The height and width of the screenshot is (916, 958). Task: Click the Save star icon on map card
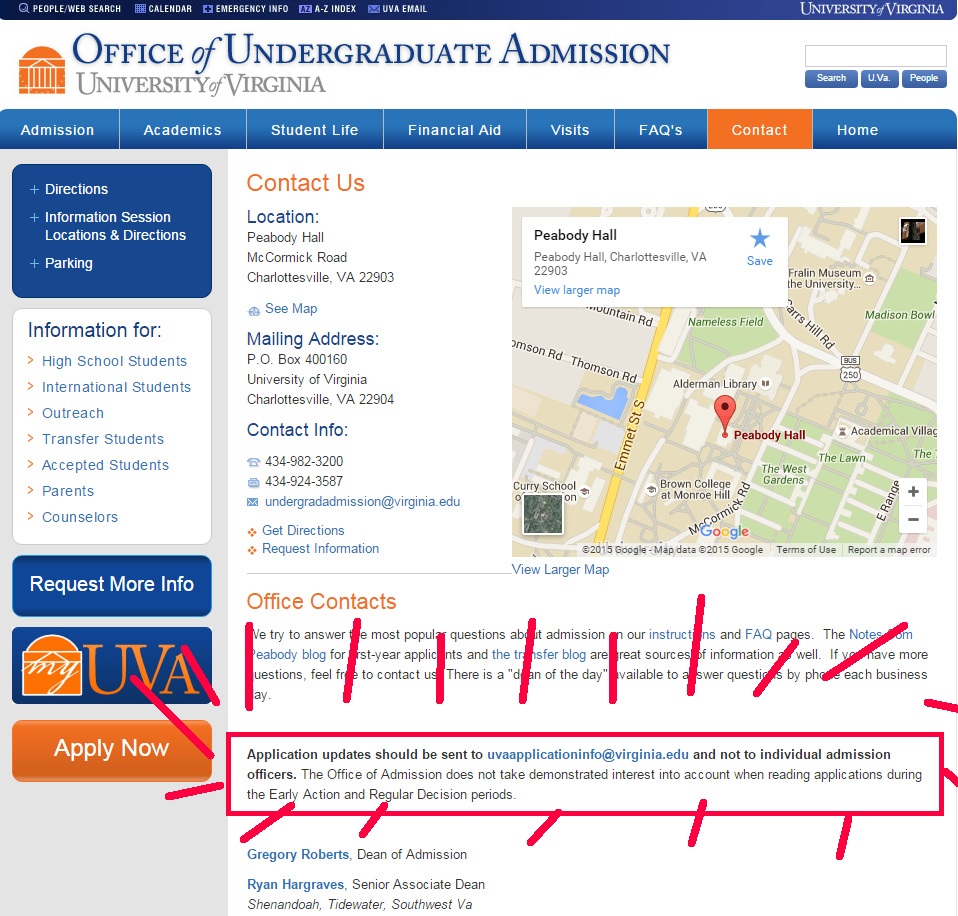point(759,238)
